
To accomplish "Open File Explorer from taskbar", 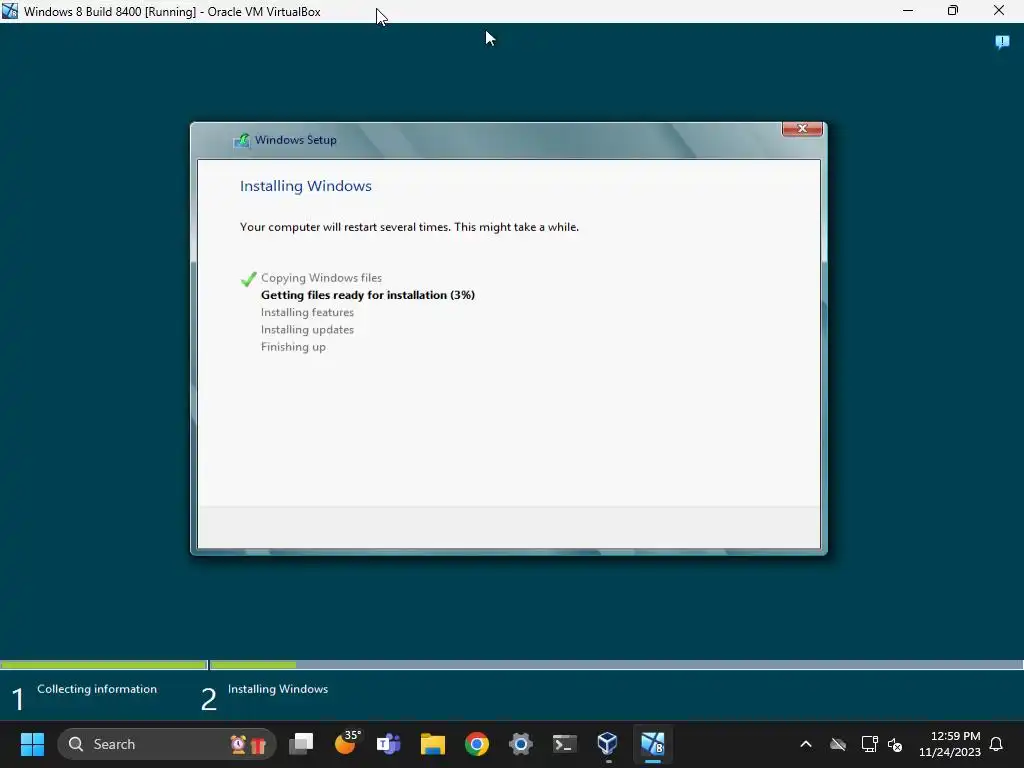I will (432, 744).
